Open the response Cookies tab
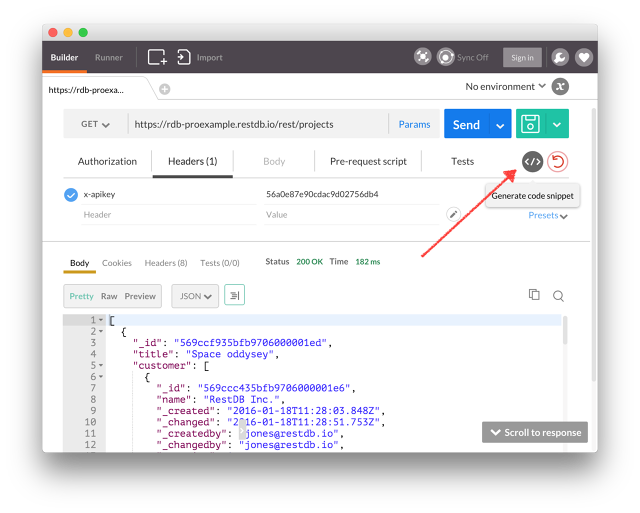The image size is (640, 513). pos(117,263)
